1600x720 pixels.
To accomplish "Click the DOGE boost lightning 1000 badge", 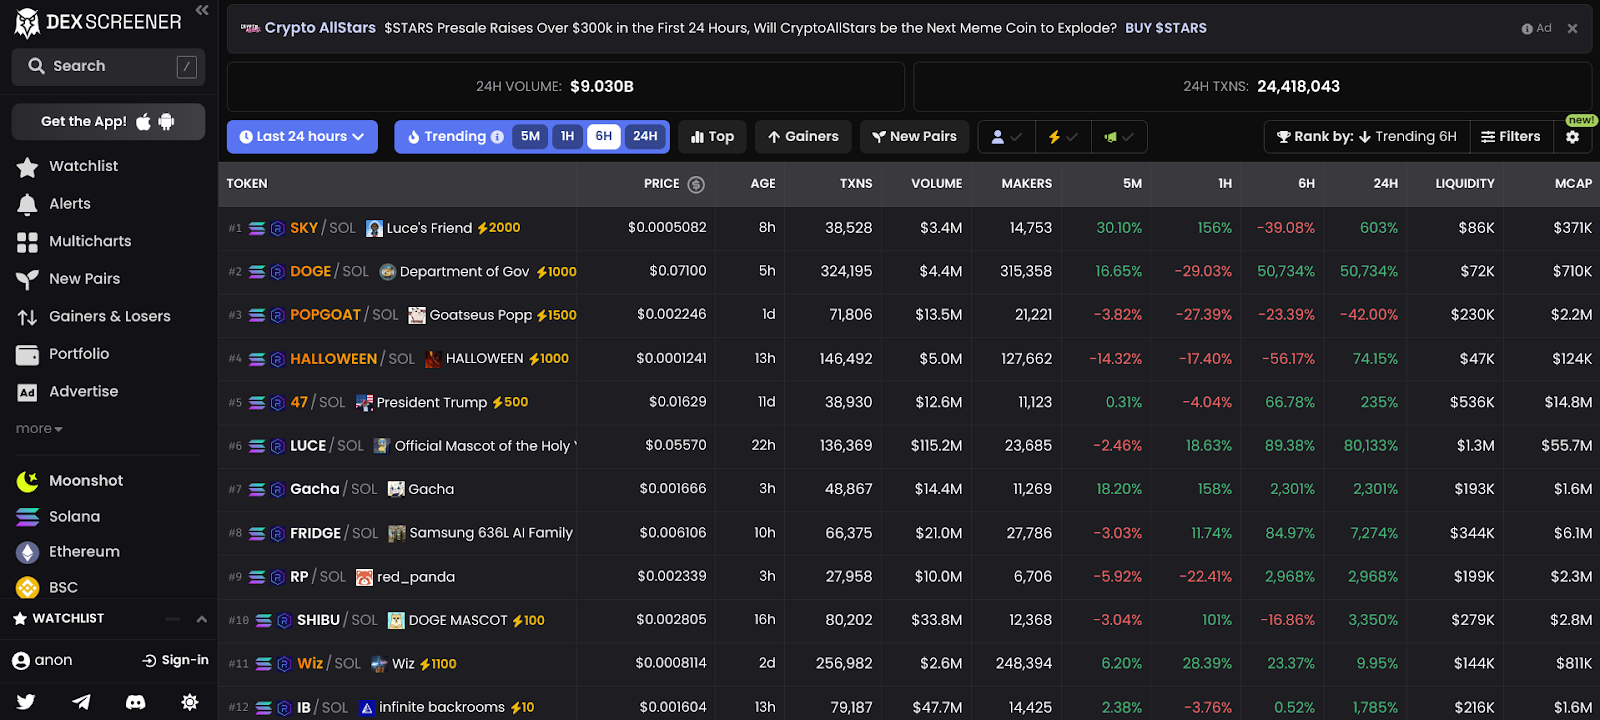I will click(x=556, y=272).
